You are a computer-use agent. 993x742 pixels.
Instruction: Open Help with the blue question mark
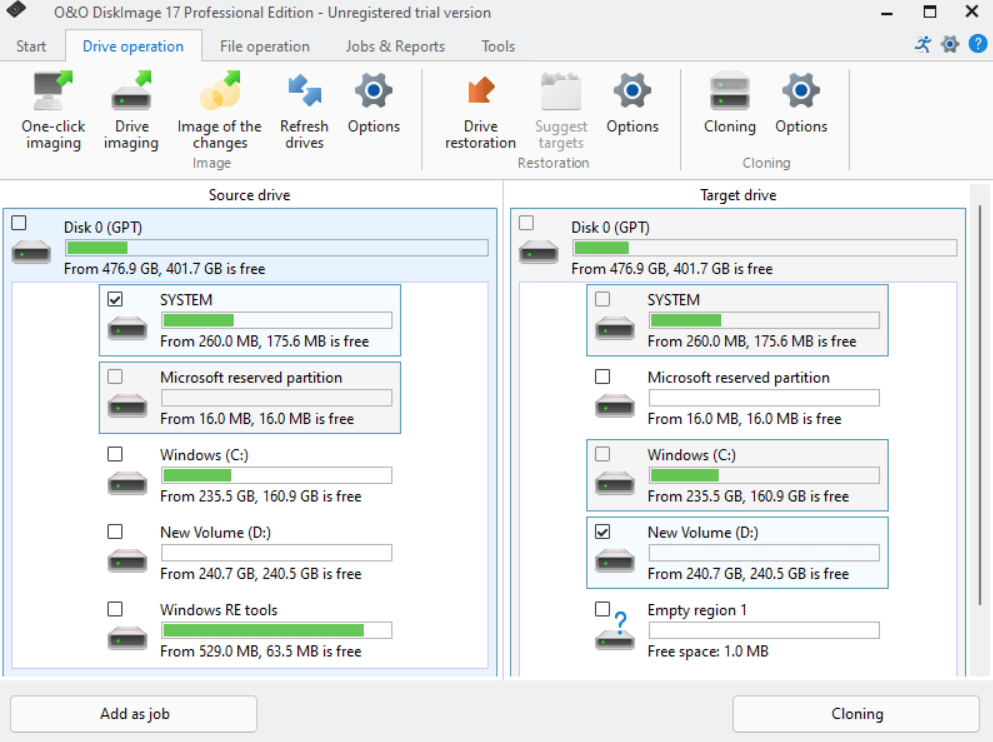click(978, 44)
